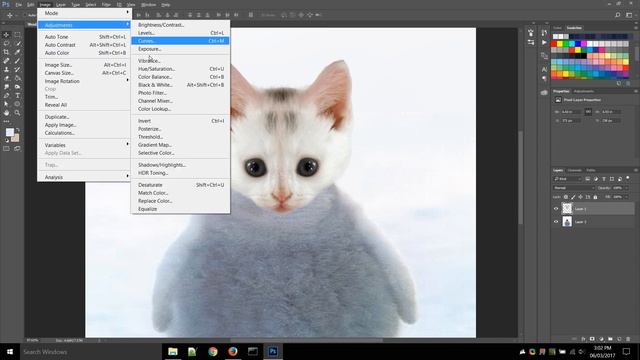Choose Auto Tone menu item
Image resolution: width=640 pixels, height=360 pixels.
click(x=84, y=37)
